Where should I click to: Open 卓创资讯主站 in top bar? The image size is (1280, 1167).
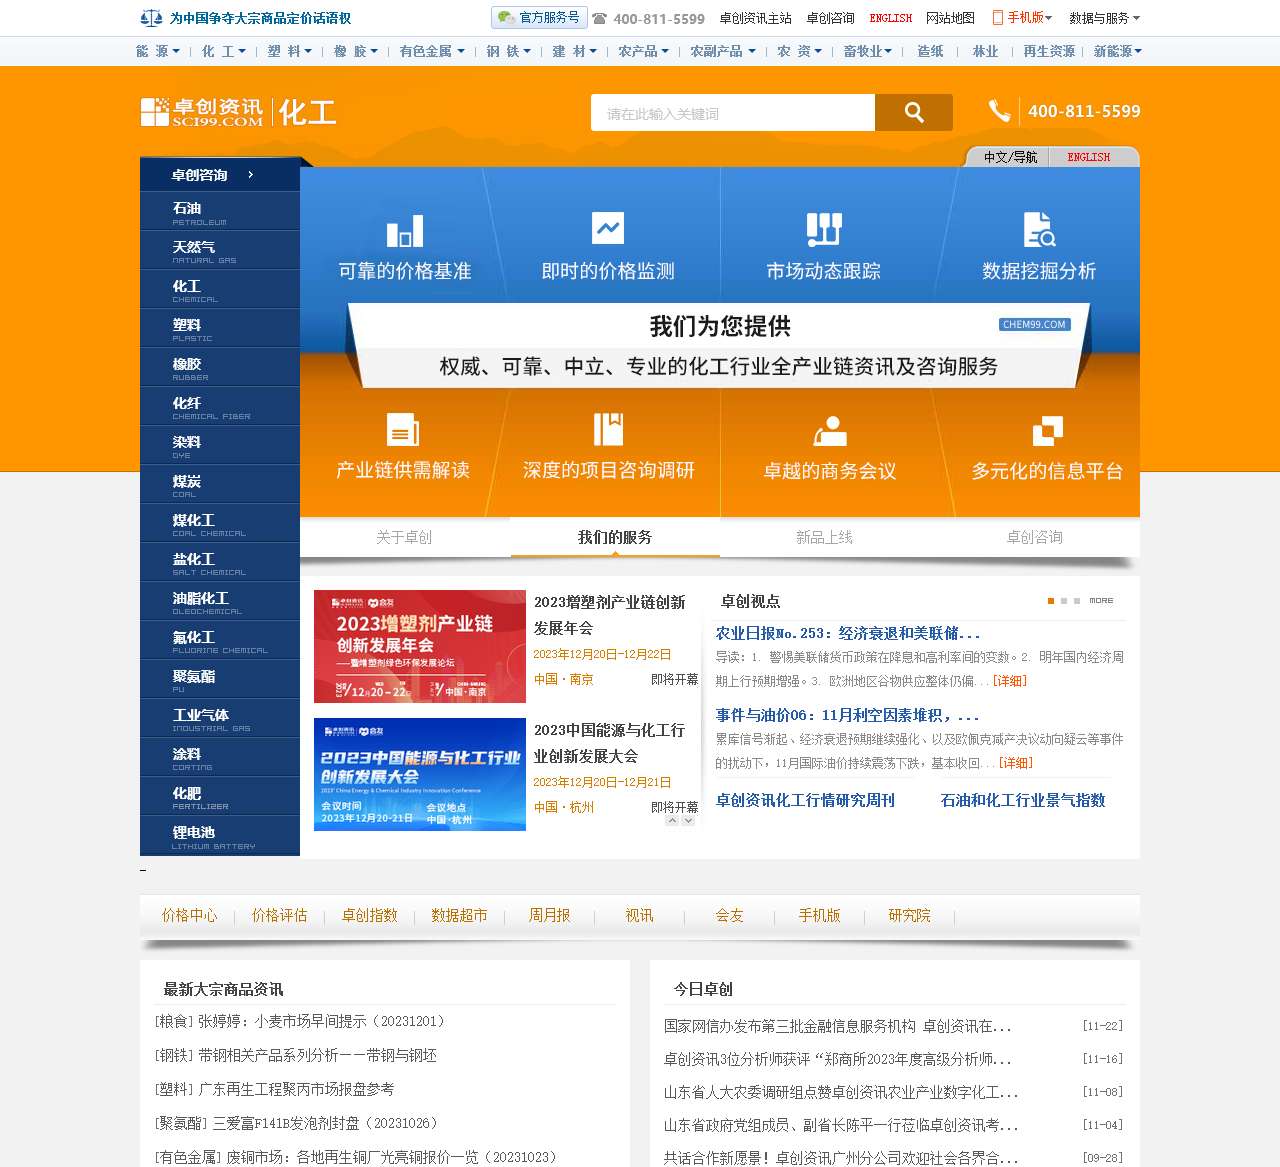click(755, 18)
